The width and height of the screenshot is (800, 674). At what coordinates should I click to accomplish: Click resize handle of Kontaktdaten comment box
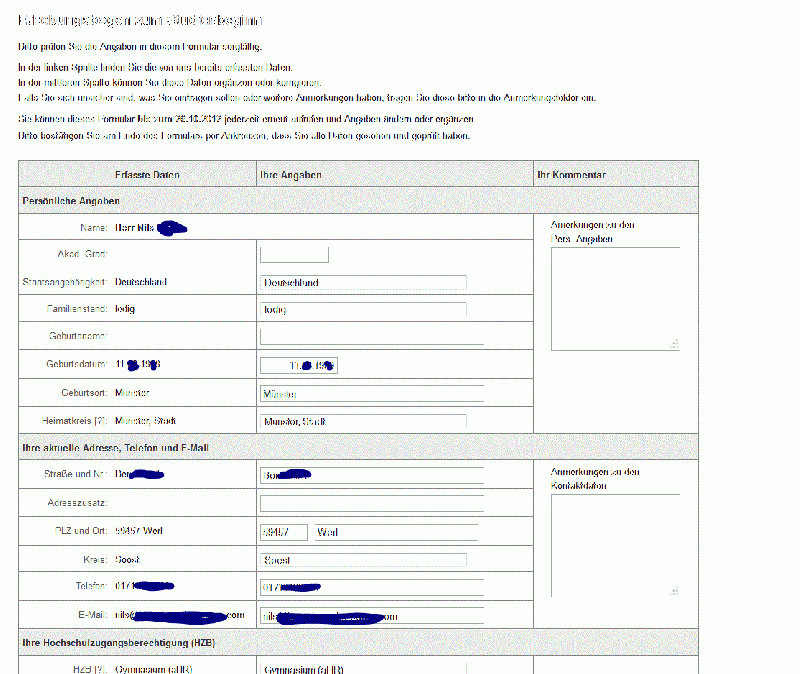point(675,592)
